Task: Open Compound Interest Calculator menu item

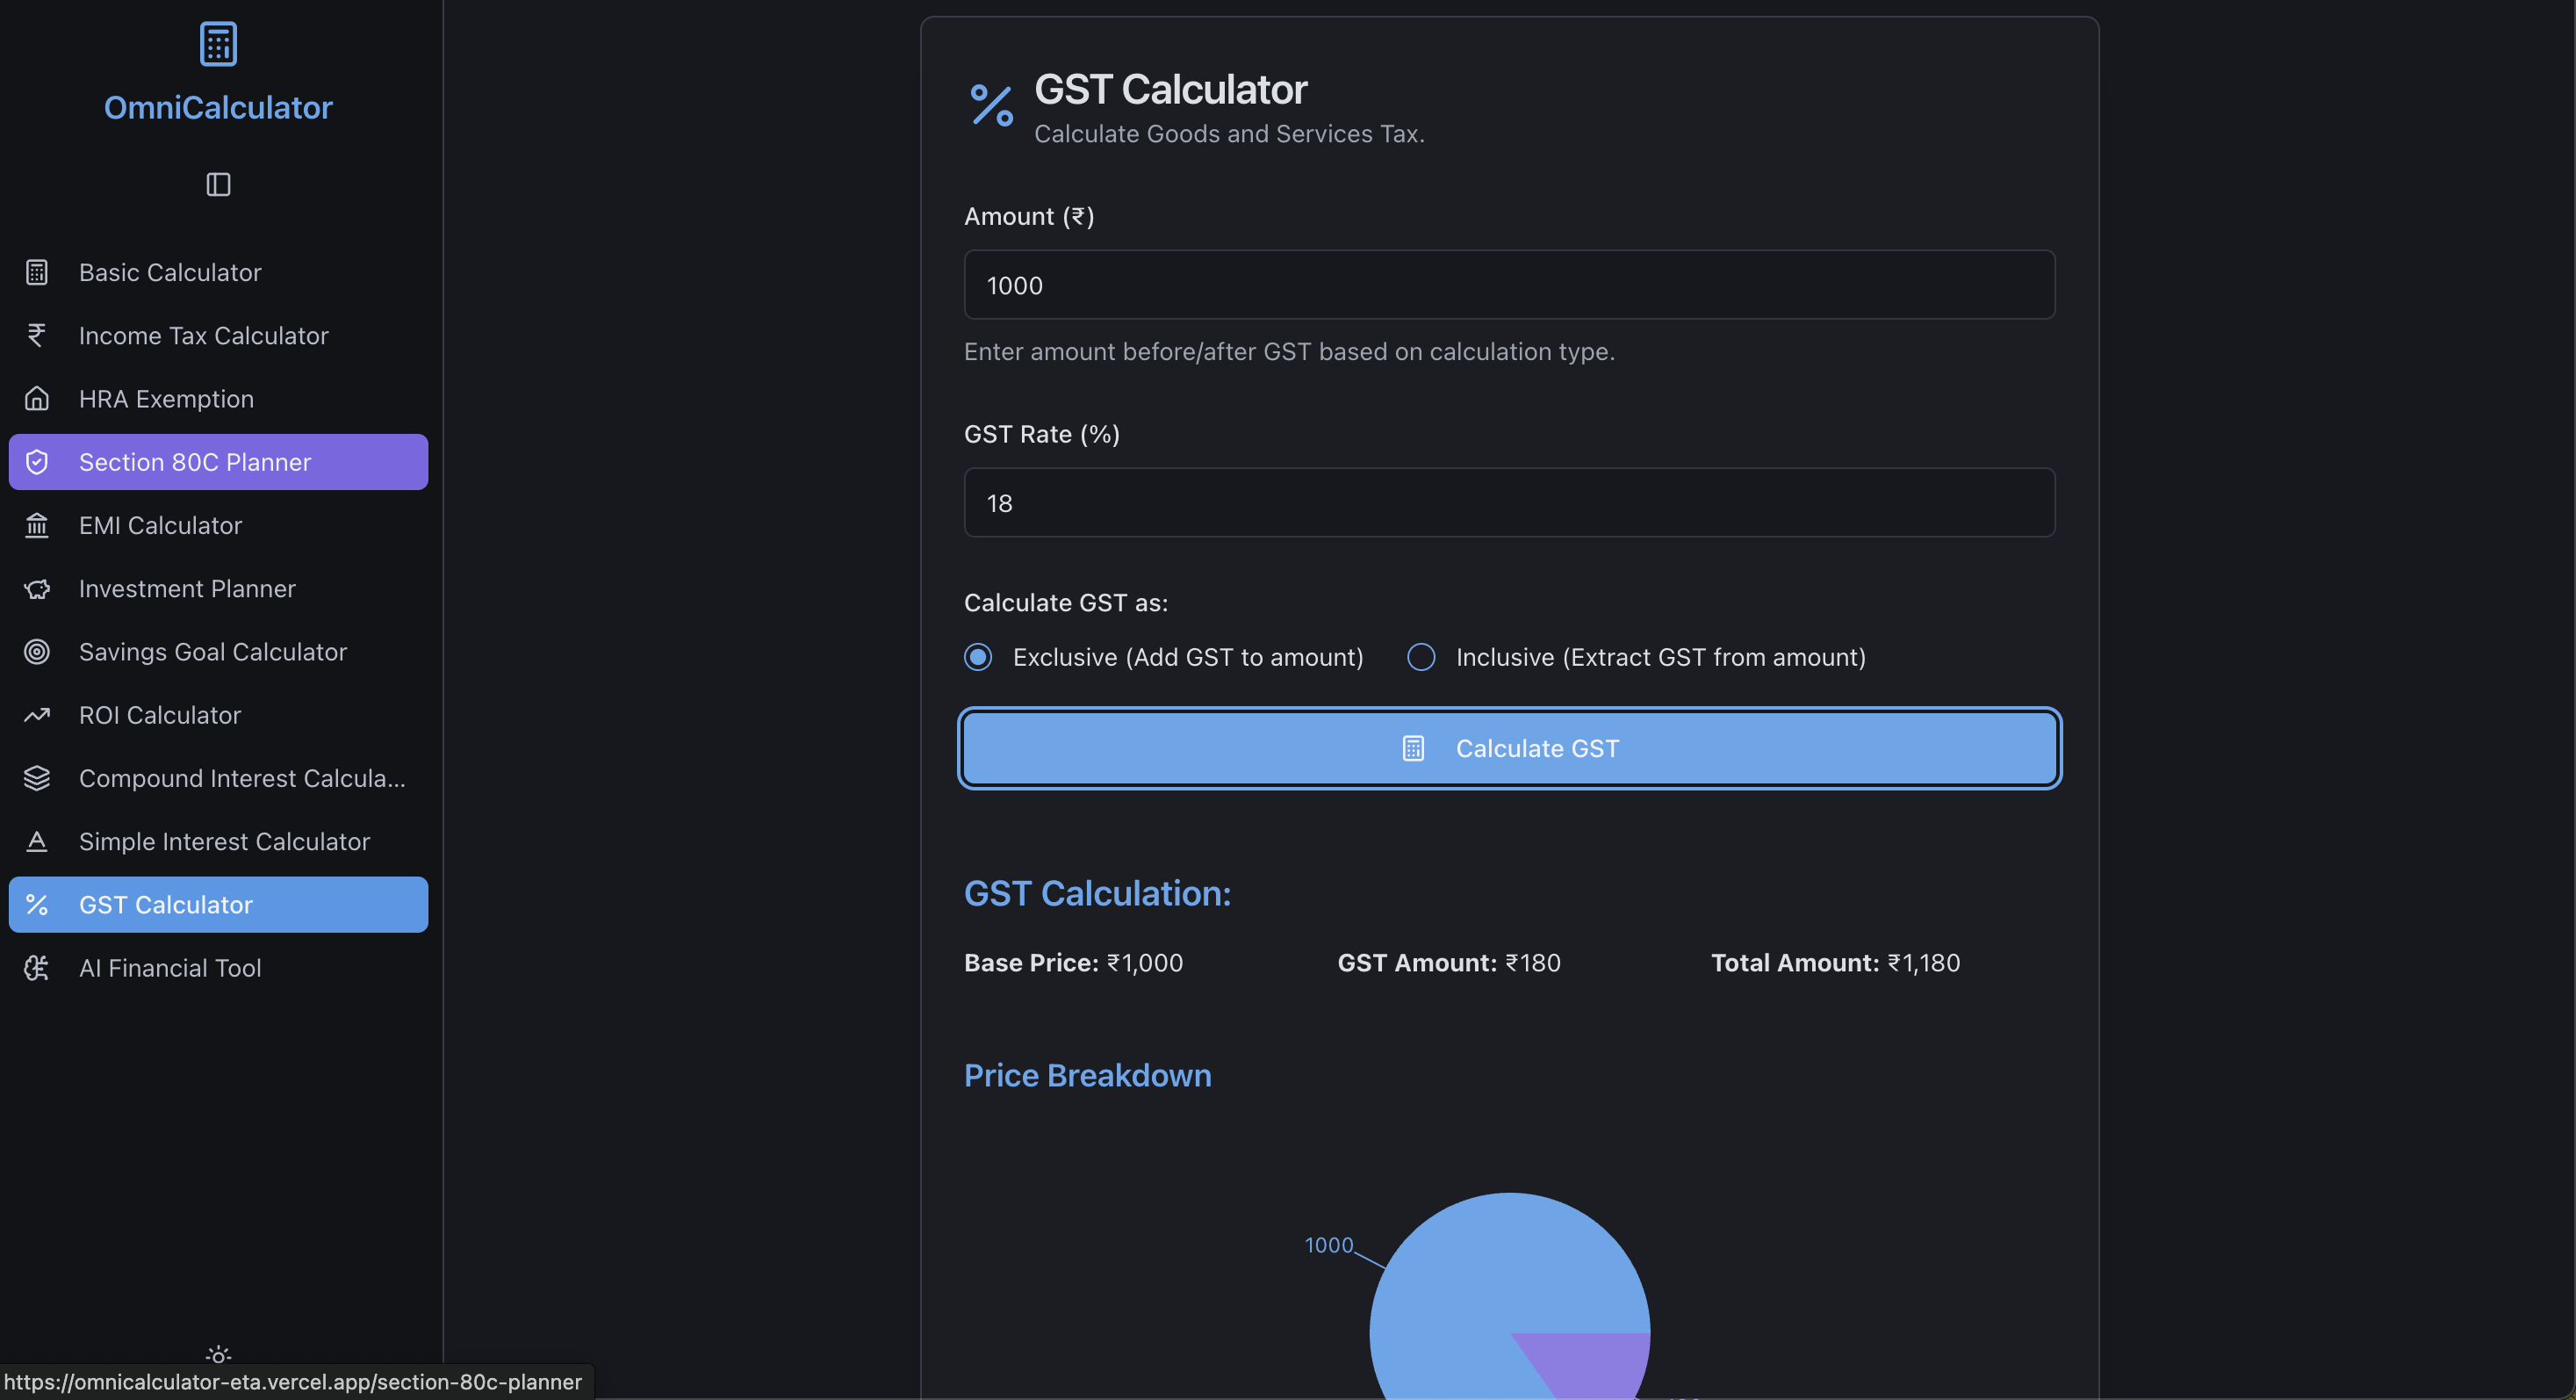Action: coord(242,778)
